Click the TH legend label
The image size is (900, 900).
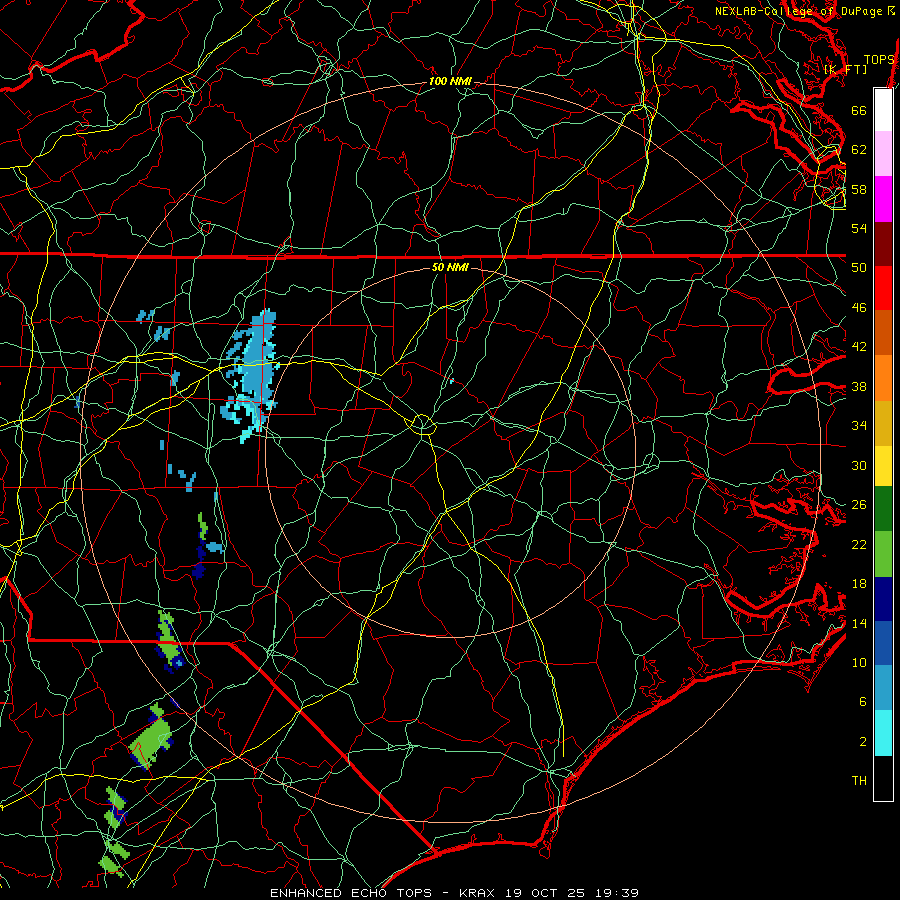click(x=859, y=781)
